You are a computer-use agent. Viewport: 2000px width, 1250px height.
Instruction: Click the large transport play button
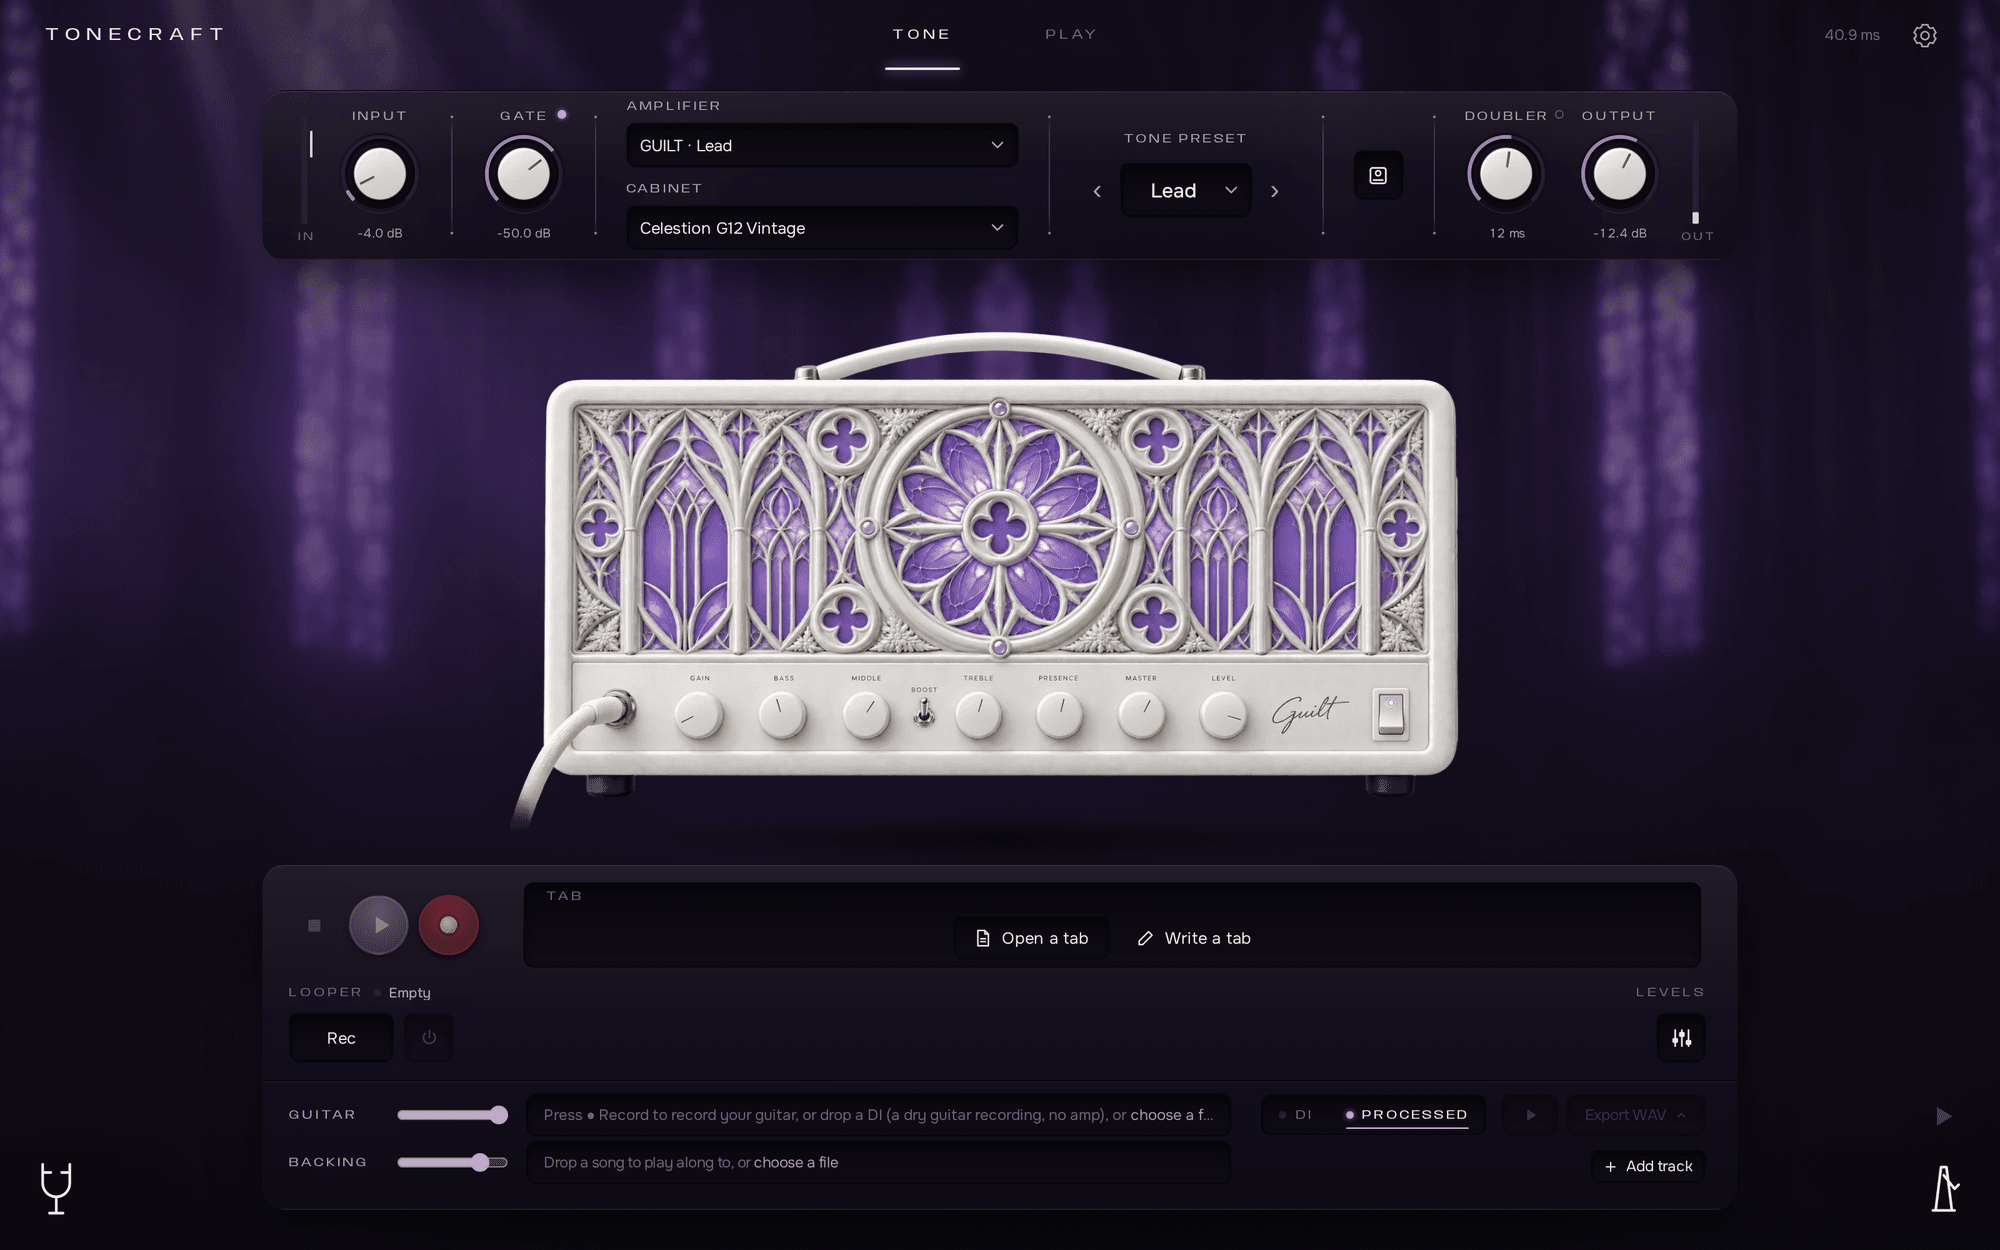point(379,925)
